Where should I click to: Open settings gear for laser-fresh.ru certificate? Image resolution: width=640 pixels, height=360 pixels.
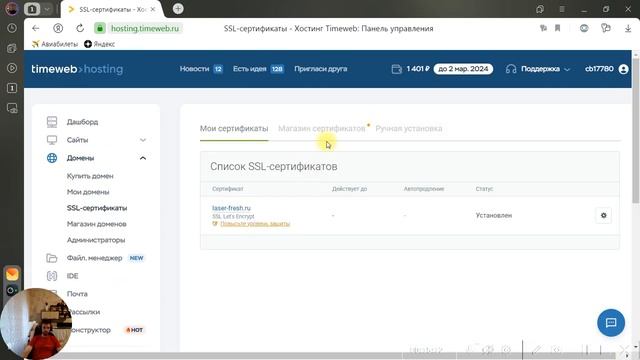[x=604, y=215]
